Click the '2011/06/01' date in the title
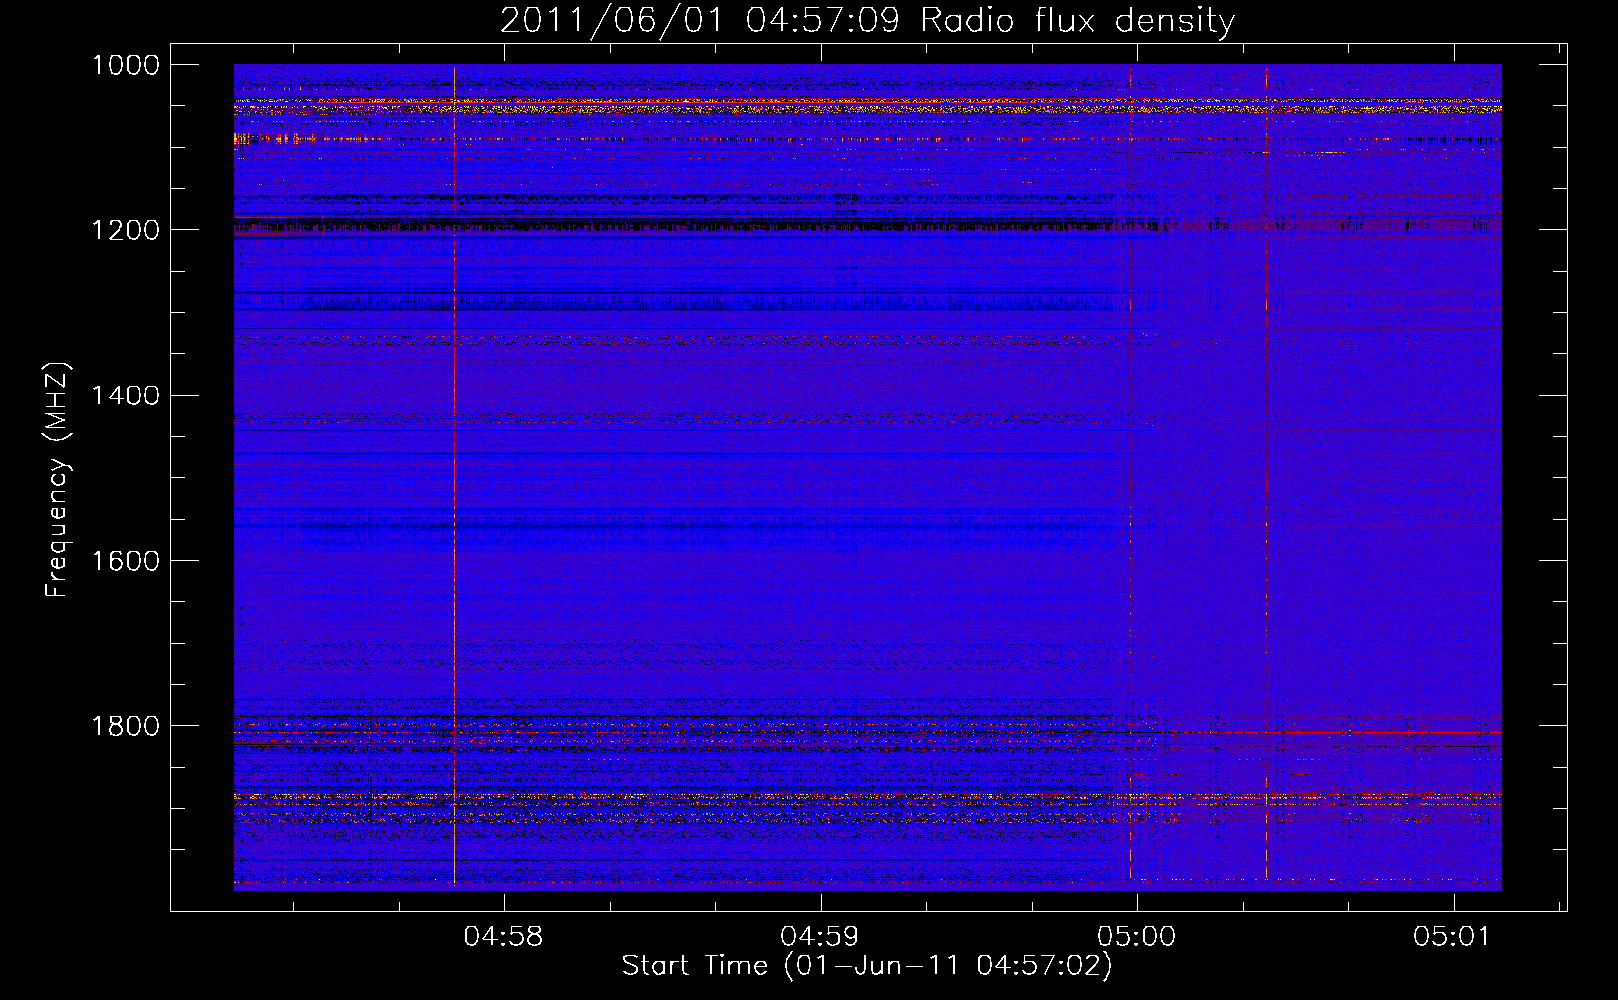The image size is (1618, 1000). (611, 21)
